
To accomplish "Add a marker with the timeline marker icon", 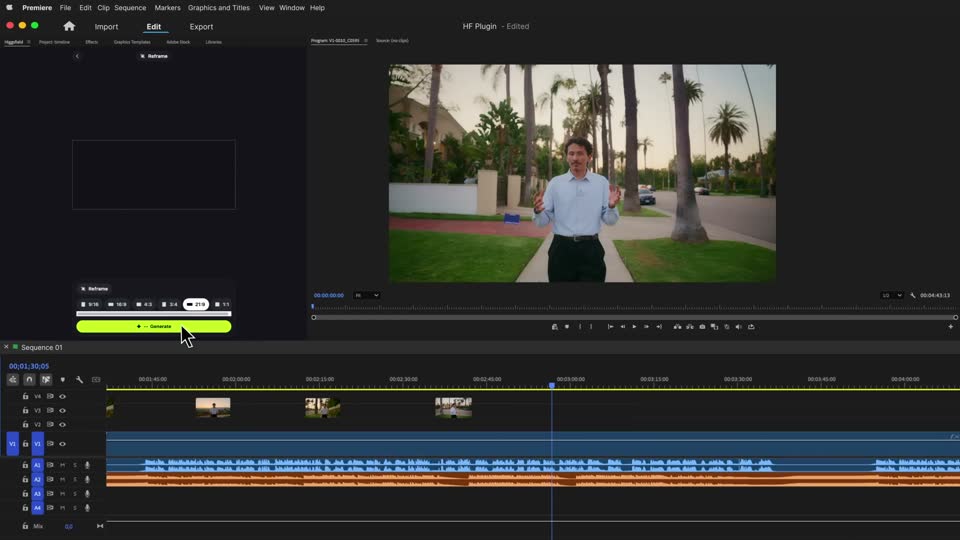I will (62, 380).
